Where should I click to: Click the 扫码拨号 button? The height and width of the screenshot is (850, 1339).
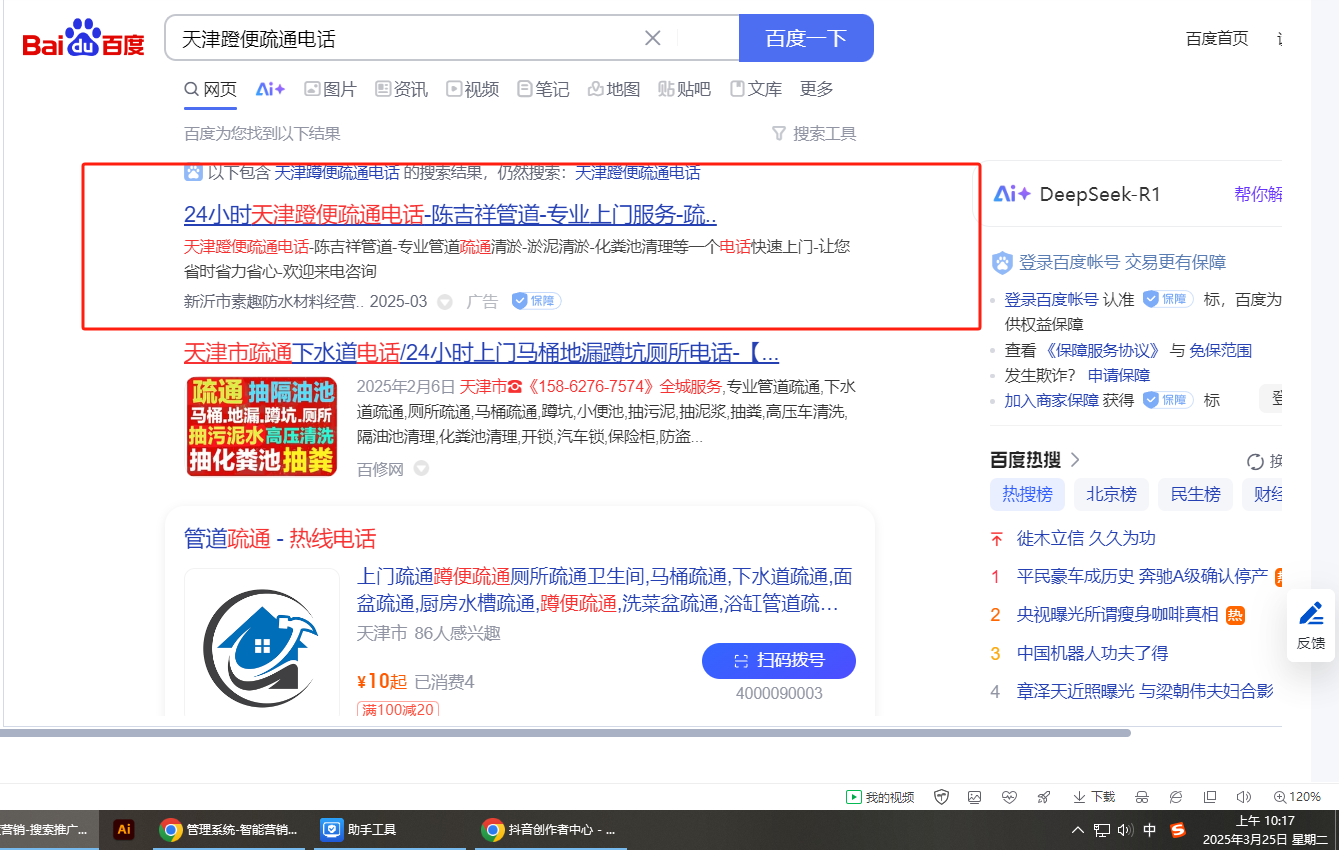tap(779, 661)
